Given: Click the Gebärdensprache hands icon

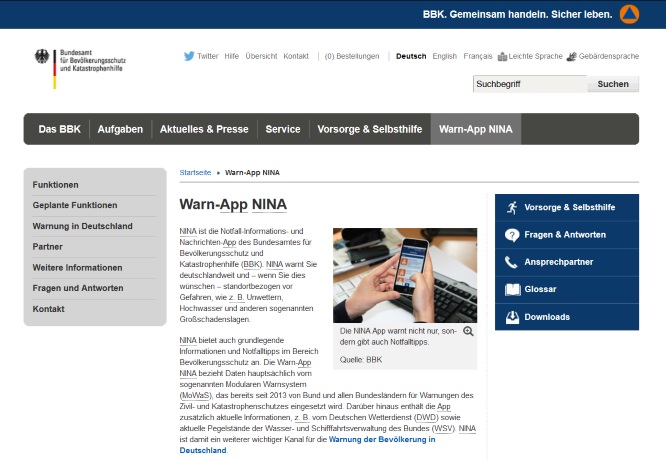Looking at the screenshot, I should click(x=571, y=57).
